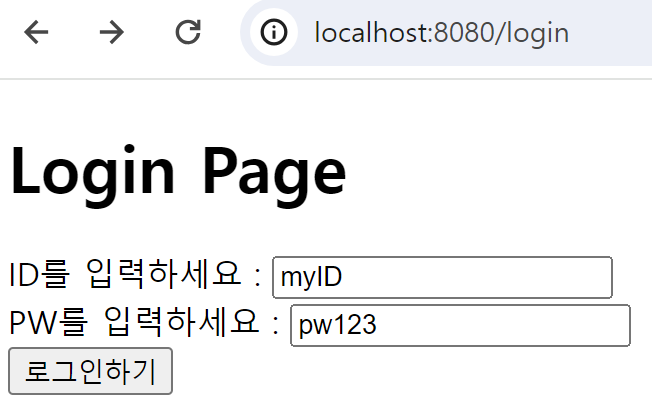Screen dimensions: 652x408
Task: Go forward with the browser forward arrow
Action: coord(111,32)
